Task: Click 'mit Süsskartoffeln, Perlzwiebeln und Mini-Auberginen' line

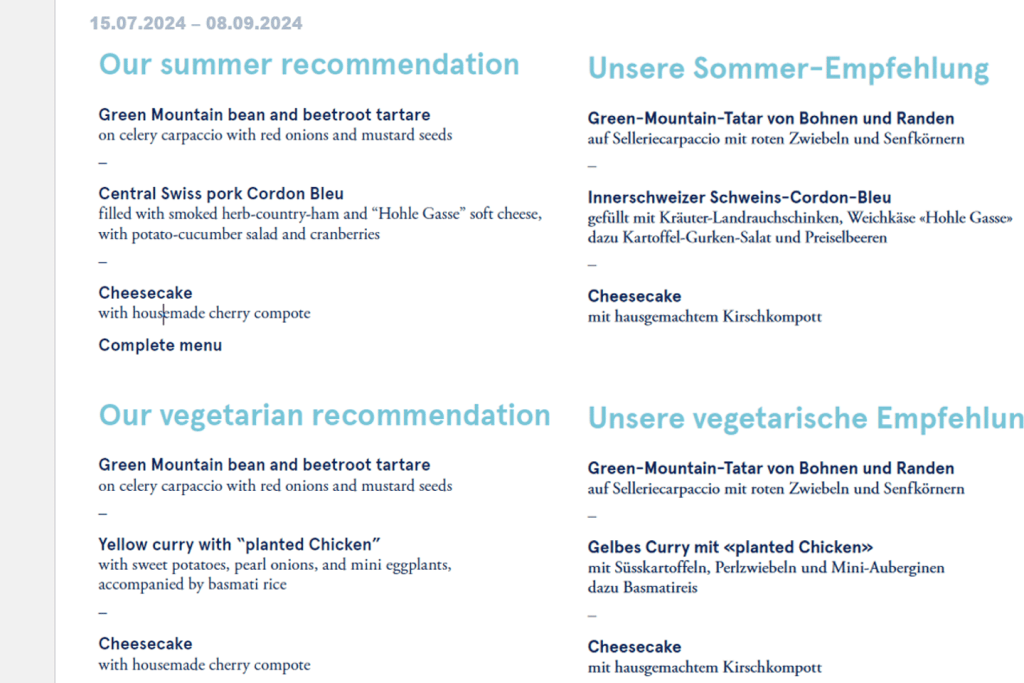Action: (766, 567)
